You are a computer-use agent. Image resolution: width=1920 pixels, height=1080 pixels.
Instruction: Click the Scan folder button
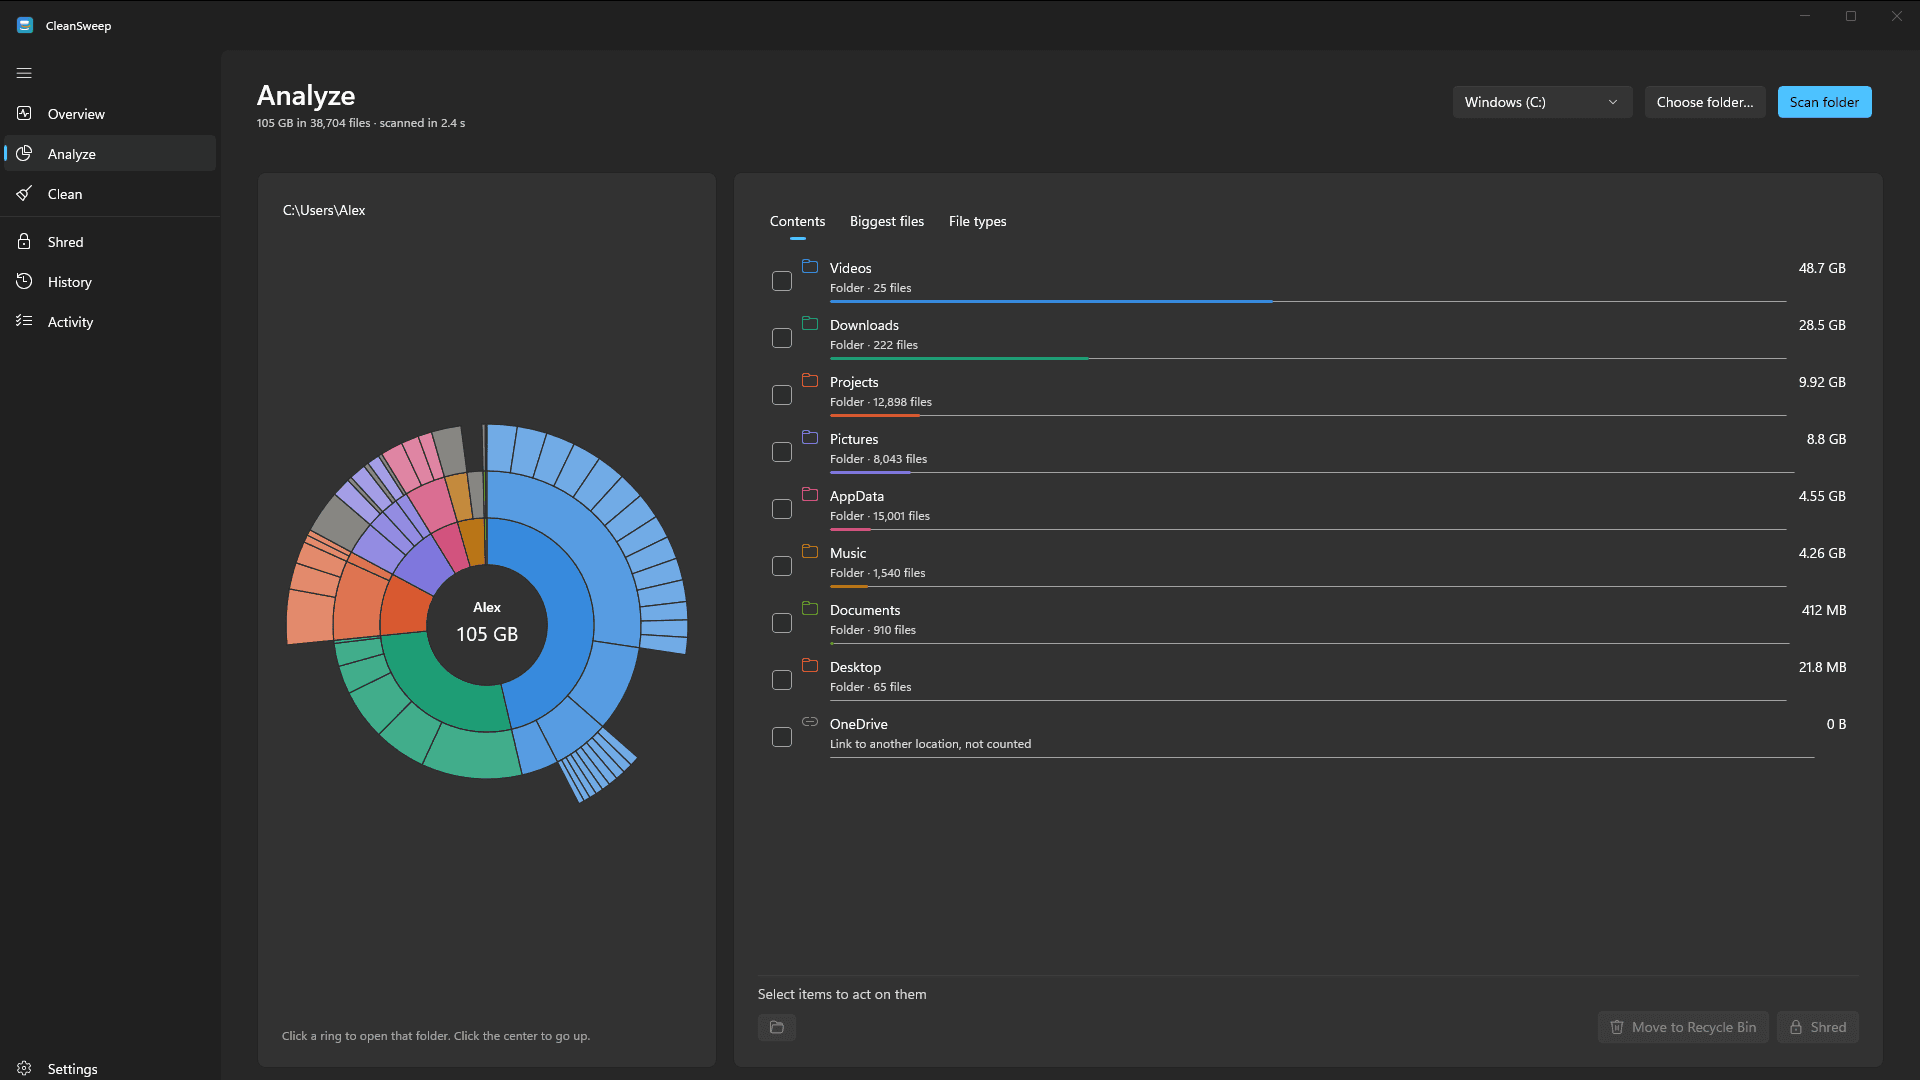1824,102
